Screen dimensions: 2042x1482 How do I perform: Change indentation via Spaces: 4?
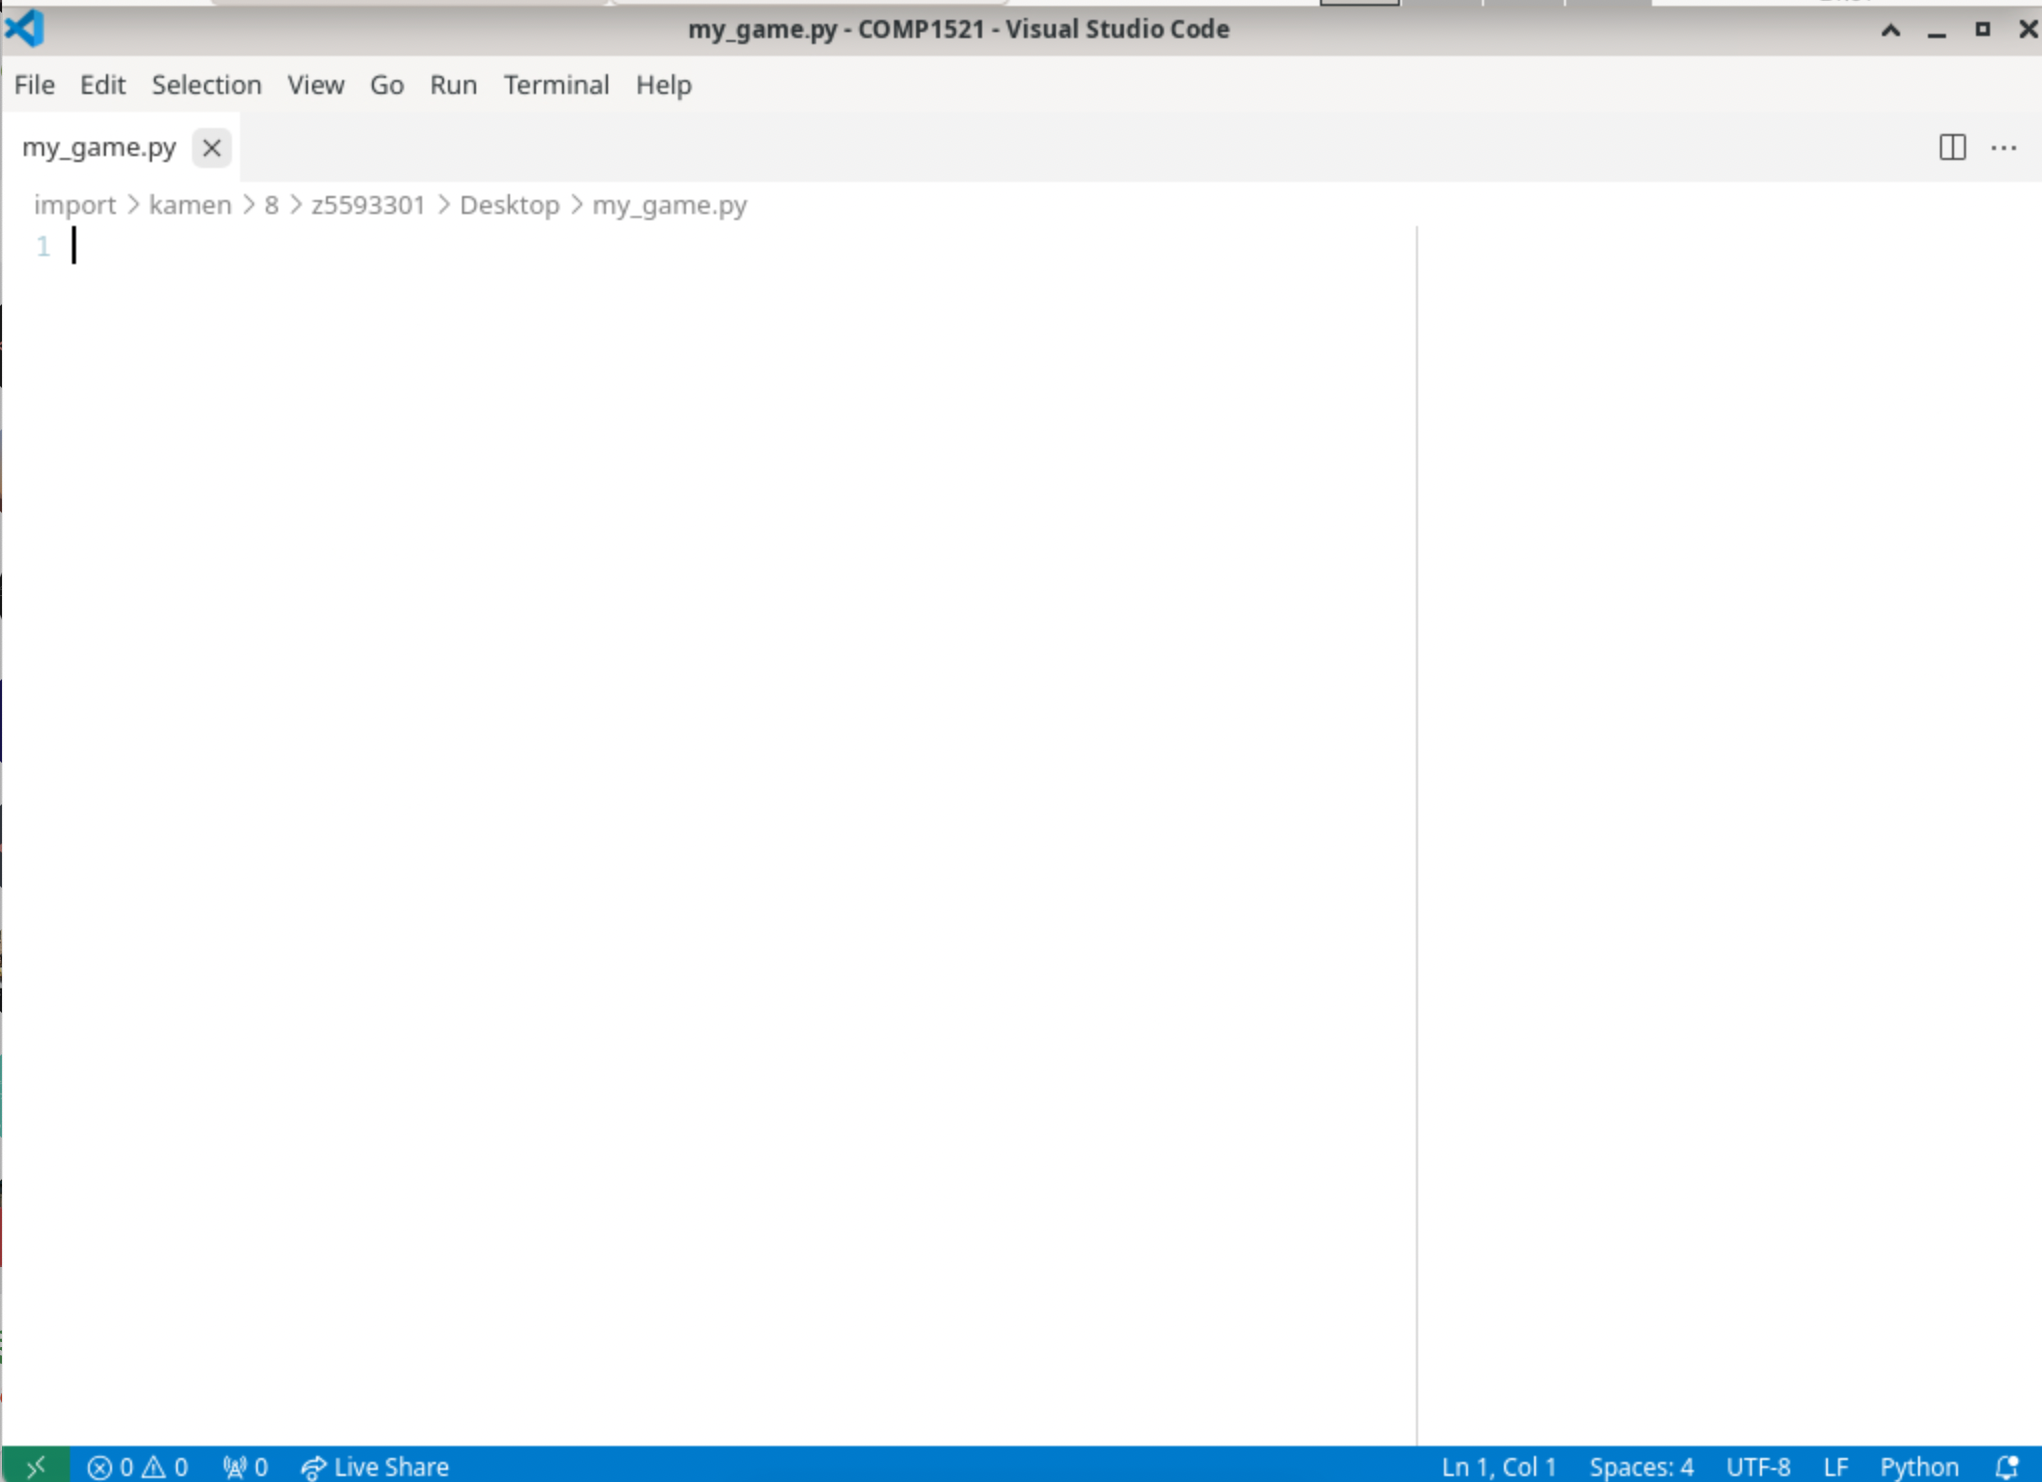tap(1641, 1466)
